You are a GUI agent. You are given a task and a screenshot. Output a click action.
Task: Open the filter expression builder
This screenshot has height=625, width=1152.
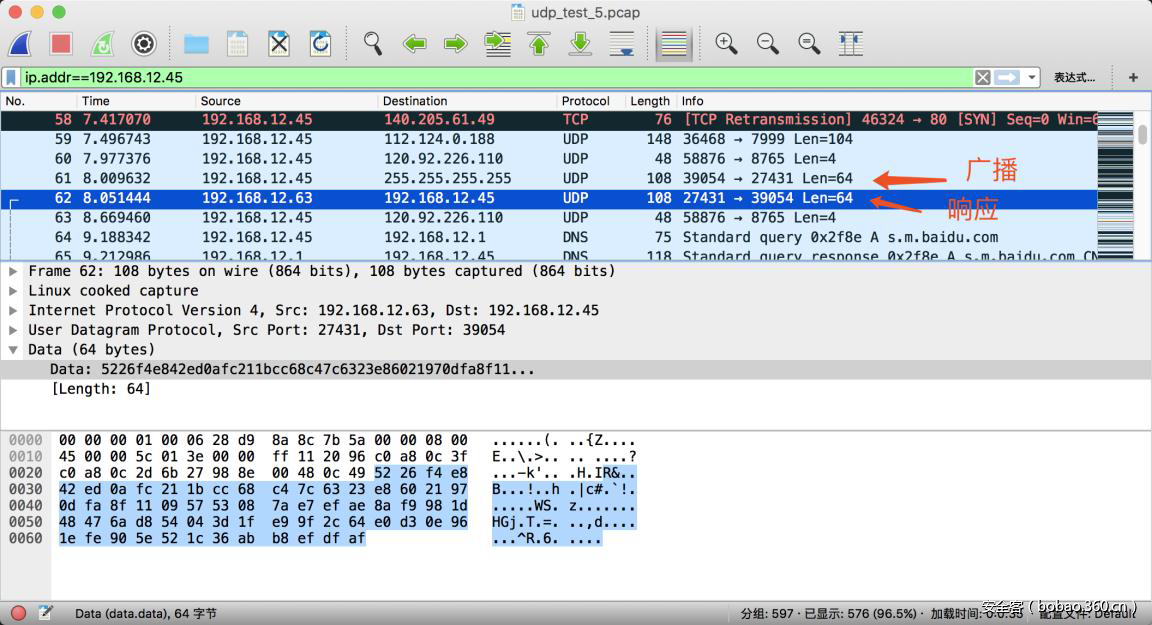[x=1074, y=77]
